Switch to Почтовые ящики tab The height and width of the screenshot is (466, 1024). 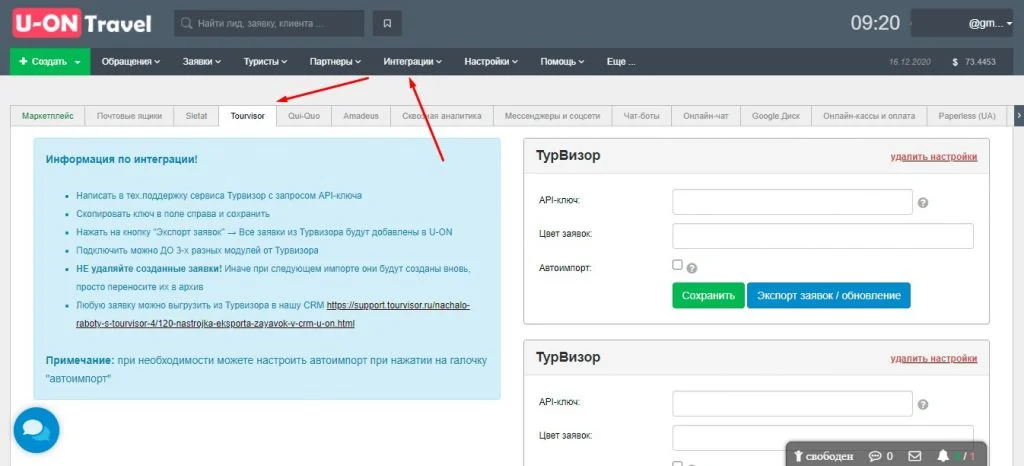coord(129,116)
